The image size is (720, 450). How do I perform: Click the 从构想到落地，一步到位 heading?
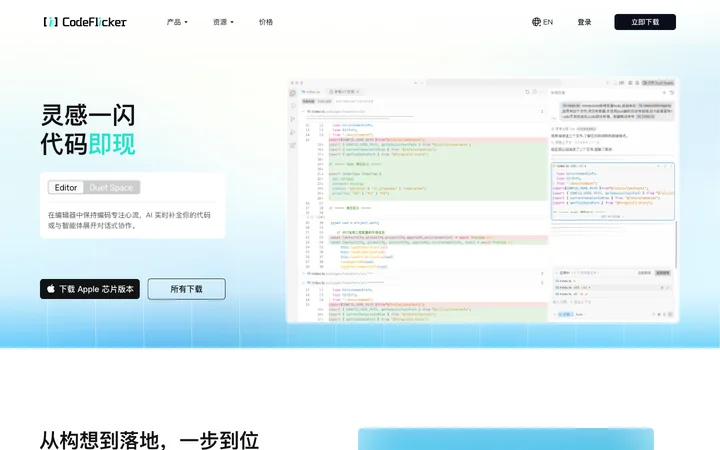click(150, 439)
